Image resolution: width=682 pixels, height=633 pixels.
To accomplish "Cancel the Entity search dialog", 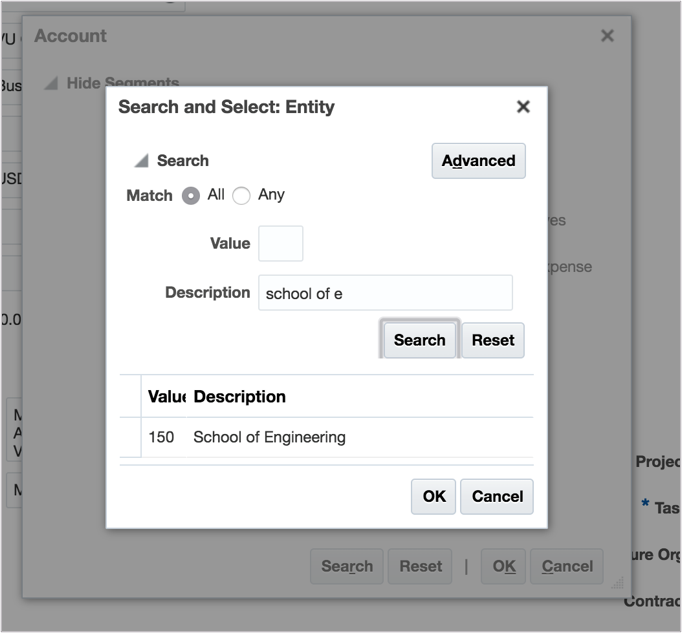I will pyautogui.click(x=497, y=496).
